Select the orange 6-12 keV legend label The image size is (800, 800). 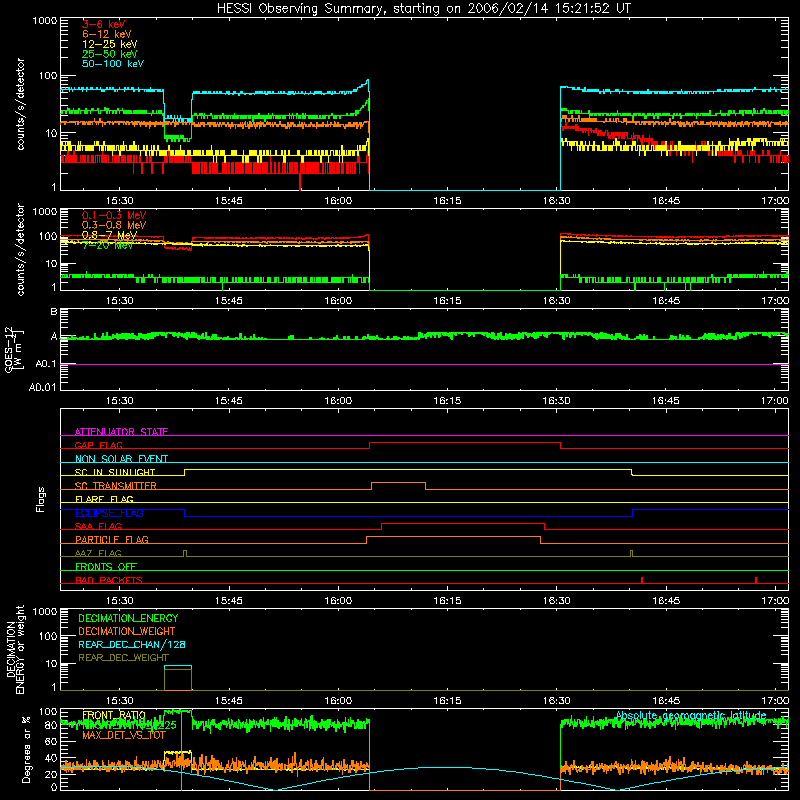(x=107, y=34)
